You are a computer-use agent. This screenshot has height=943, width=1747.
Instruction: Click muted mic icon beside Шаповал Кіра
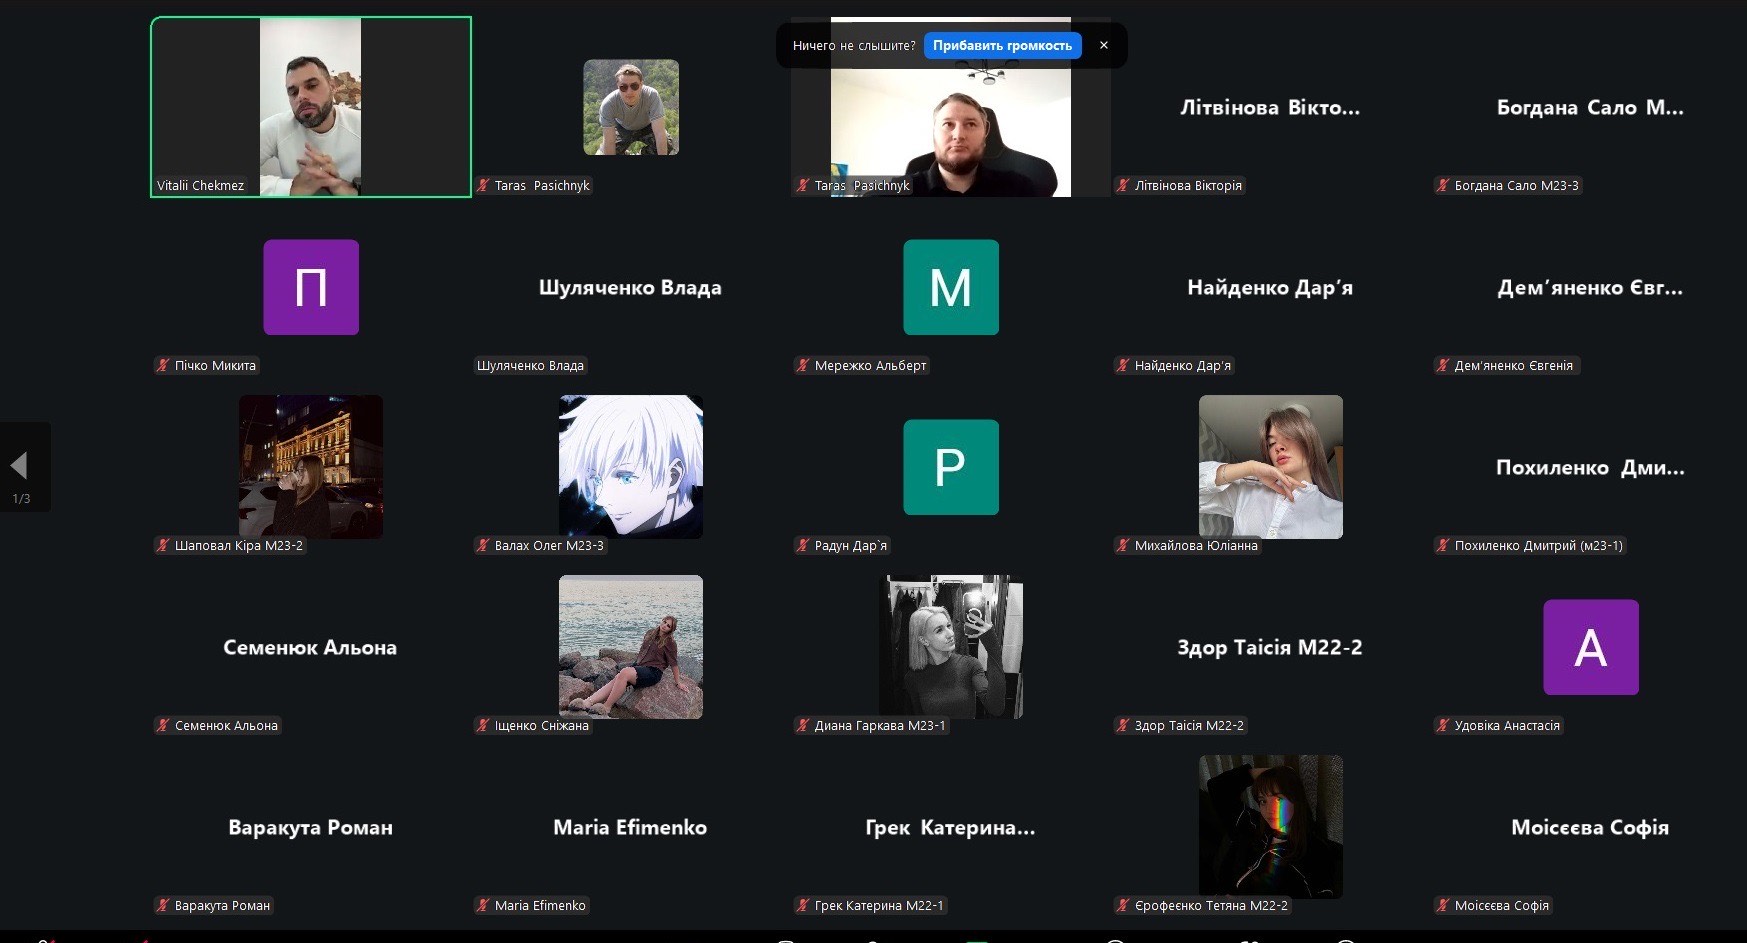(x=163, y=546)
